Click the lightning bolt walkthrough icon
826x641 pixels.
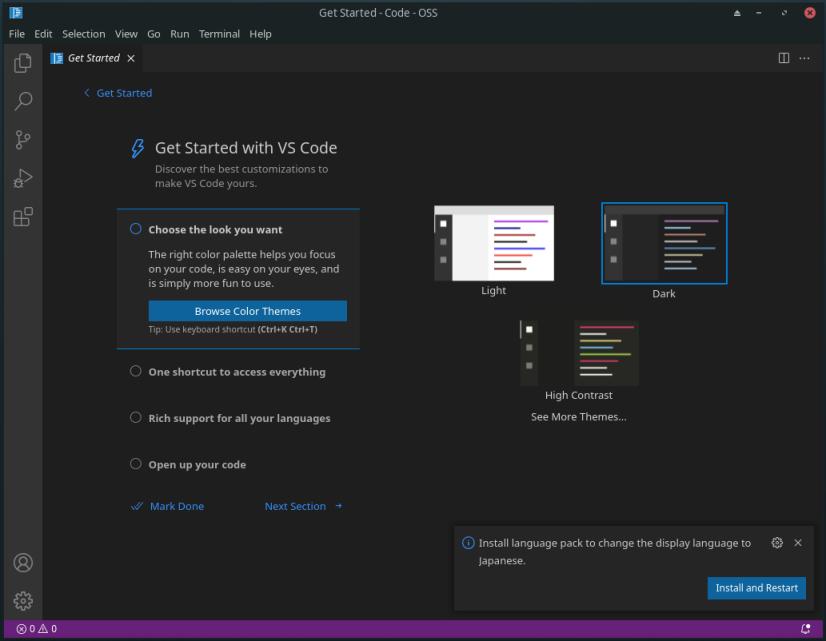point(137,149)
